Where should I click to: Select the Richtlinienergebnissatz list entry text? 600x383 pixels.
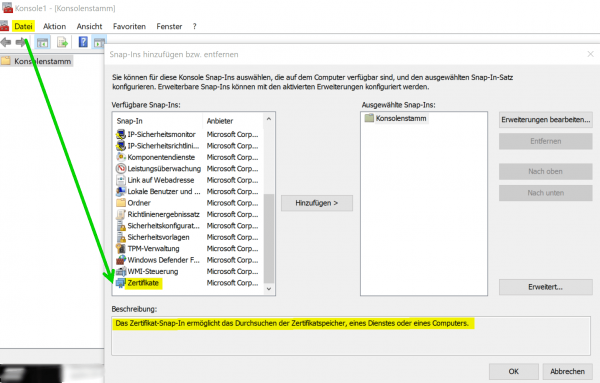pyautogui.click(x=163, y=214)
